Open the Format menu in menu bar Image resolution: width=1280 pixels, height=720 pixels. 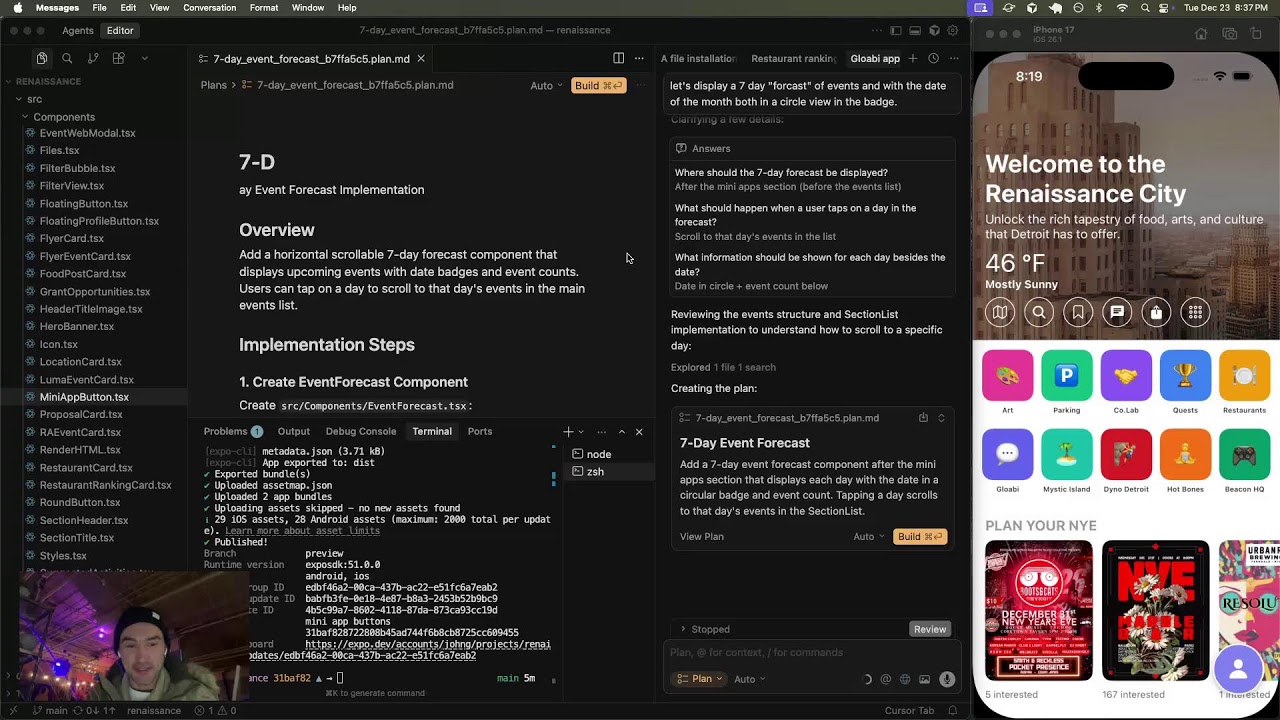[x=264, y=8]
